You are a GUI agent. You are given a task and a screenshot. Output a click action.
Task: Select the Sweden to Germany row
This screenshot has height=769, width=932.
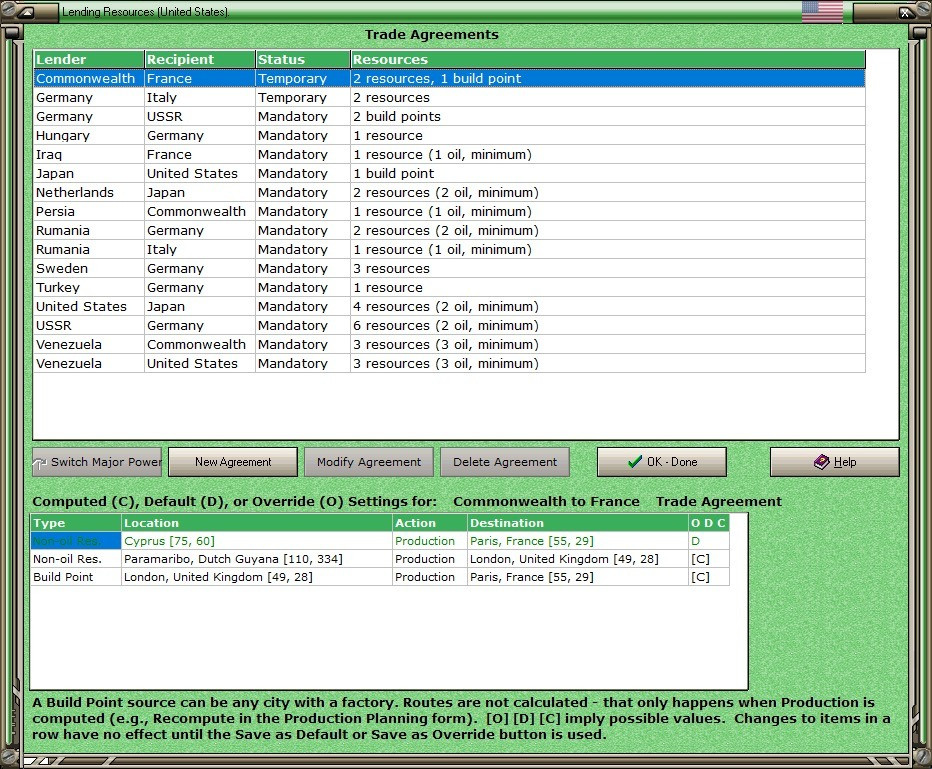point(449,269)
